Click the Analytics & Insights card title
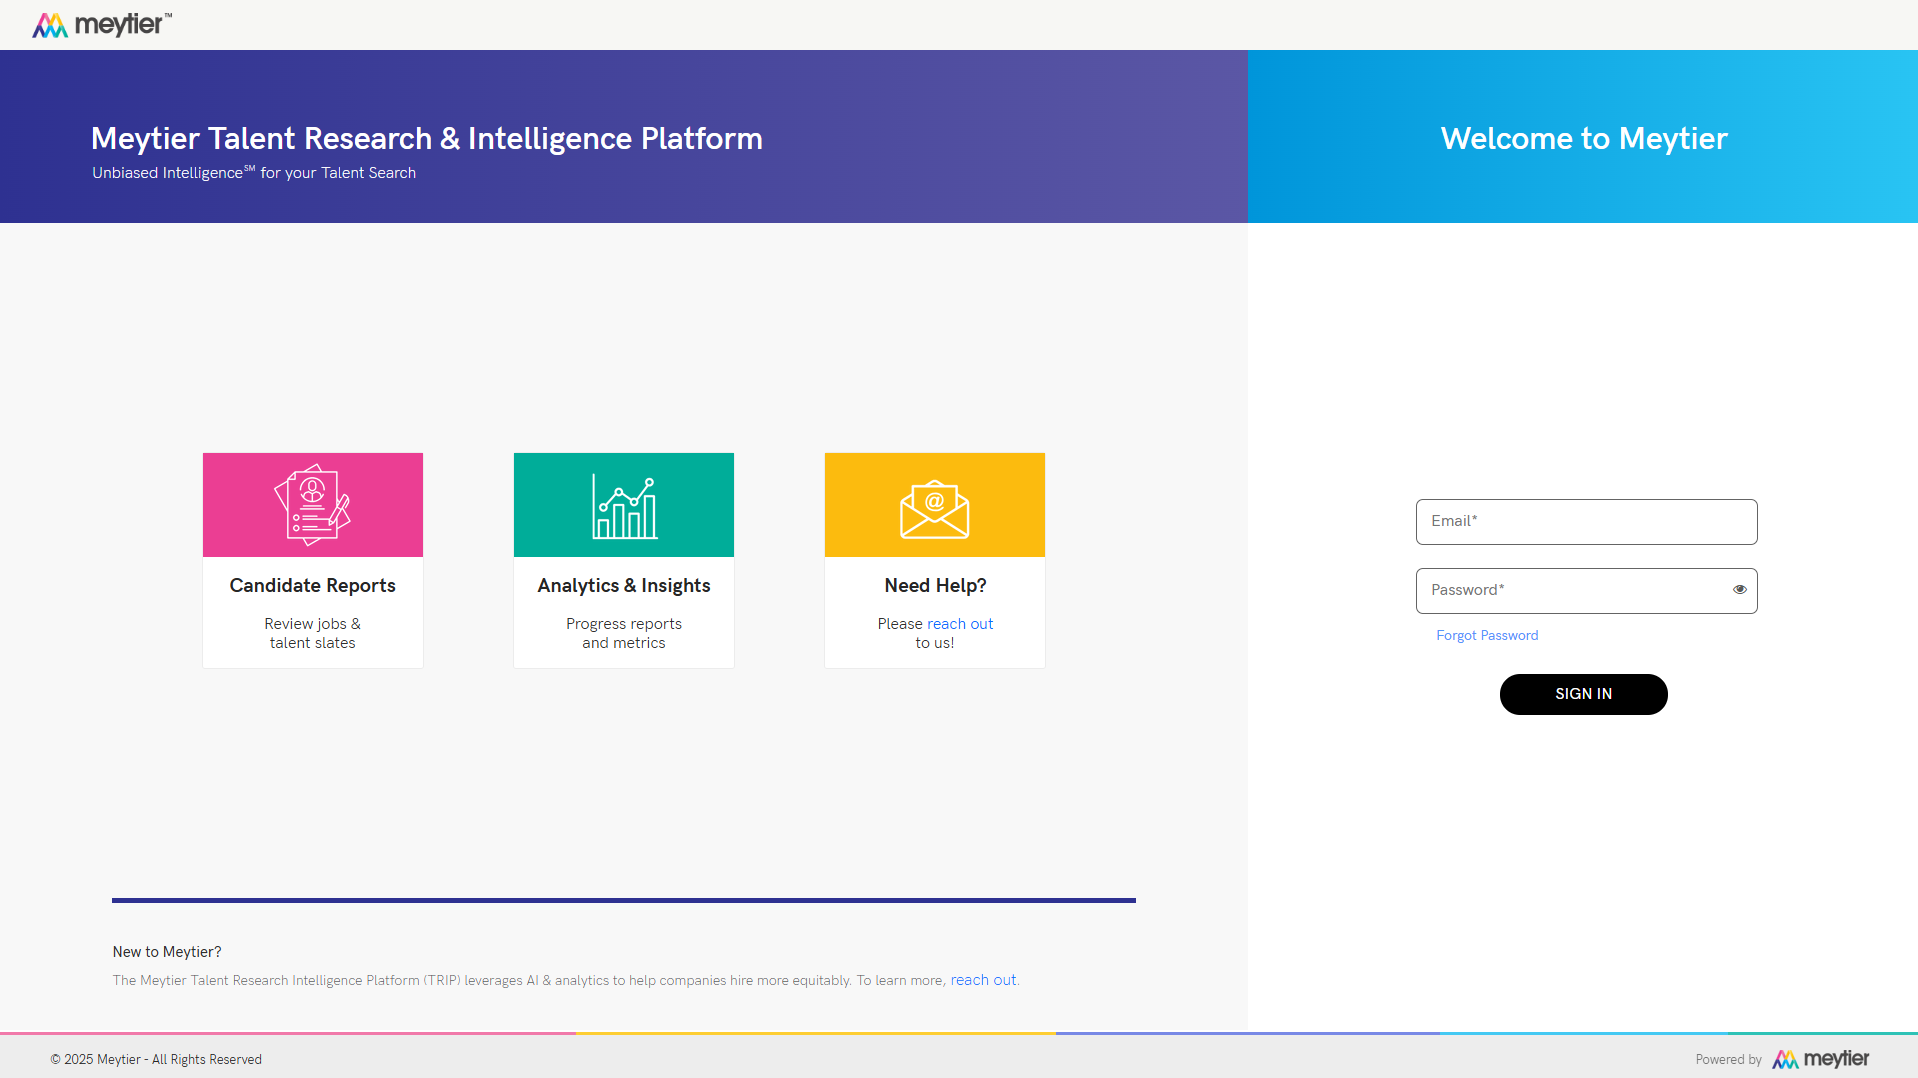 pyautogui.click(x=624, y=586)
